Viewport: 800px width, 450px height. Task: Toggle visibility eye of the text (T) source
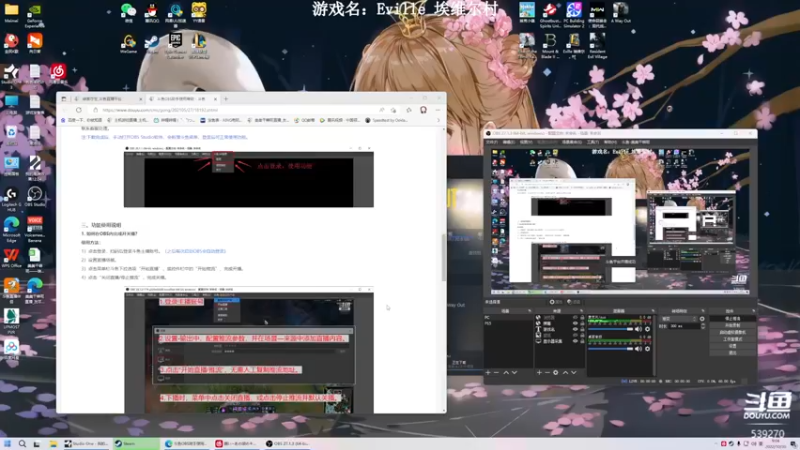576,329
